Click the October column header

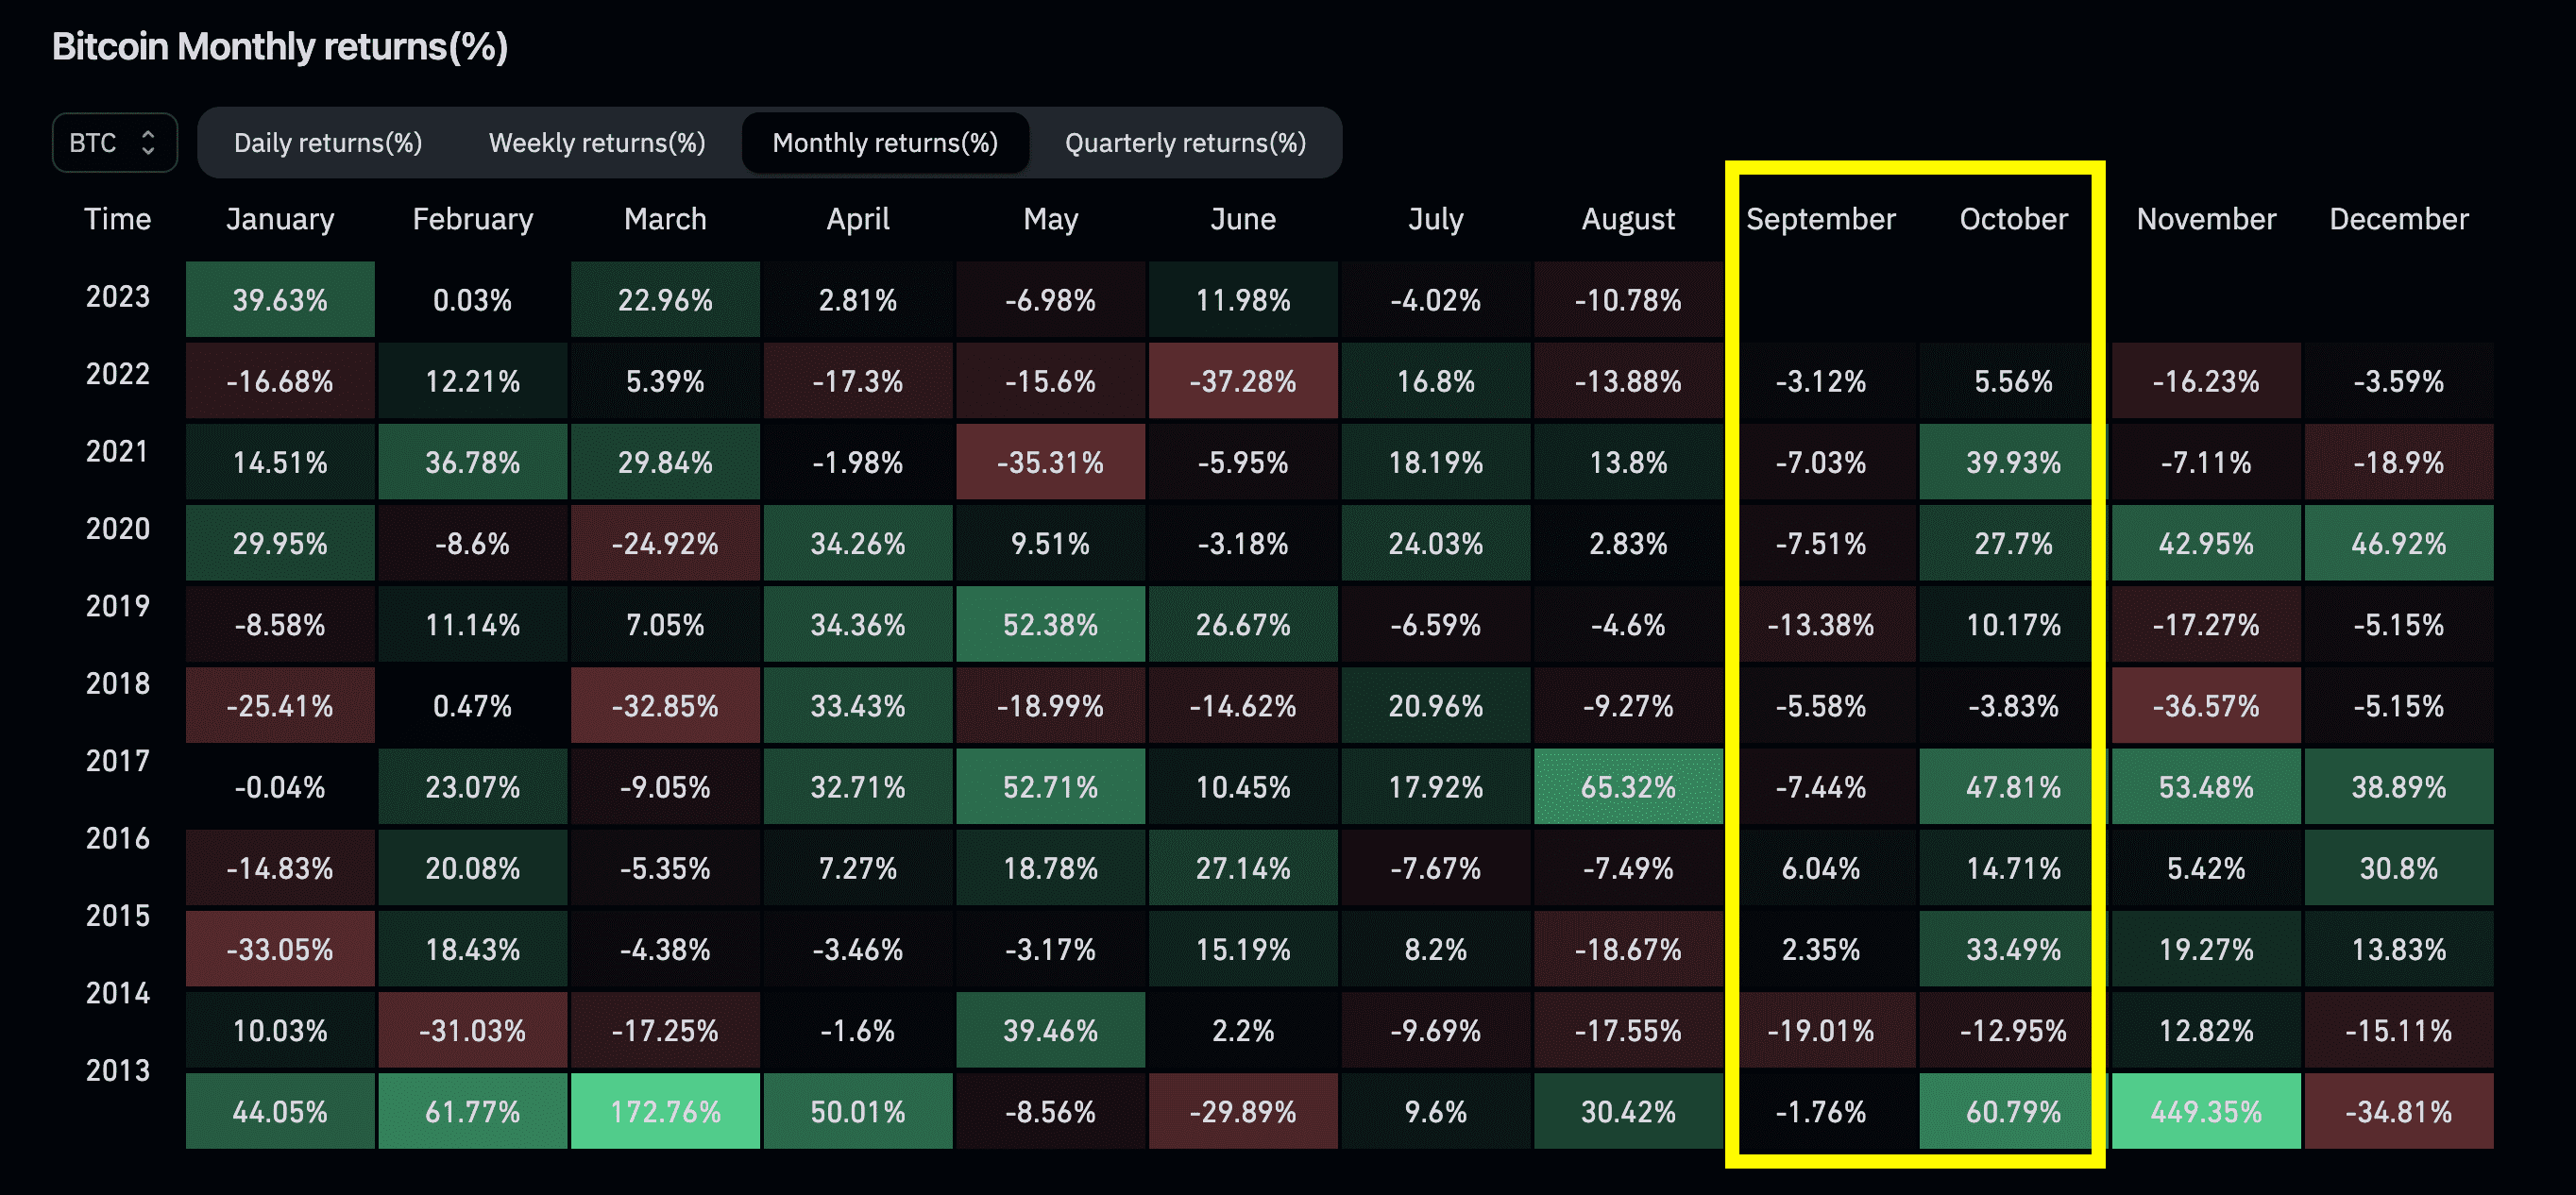pos(2013,219)
